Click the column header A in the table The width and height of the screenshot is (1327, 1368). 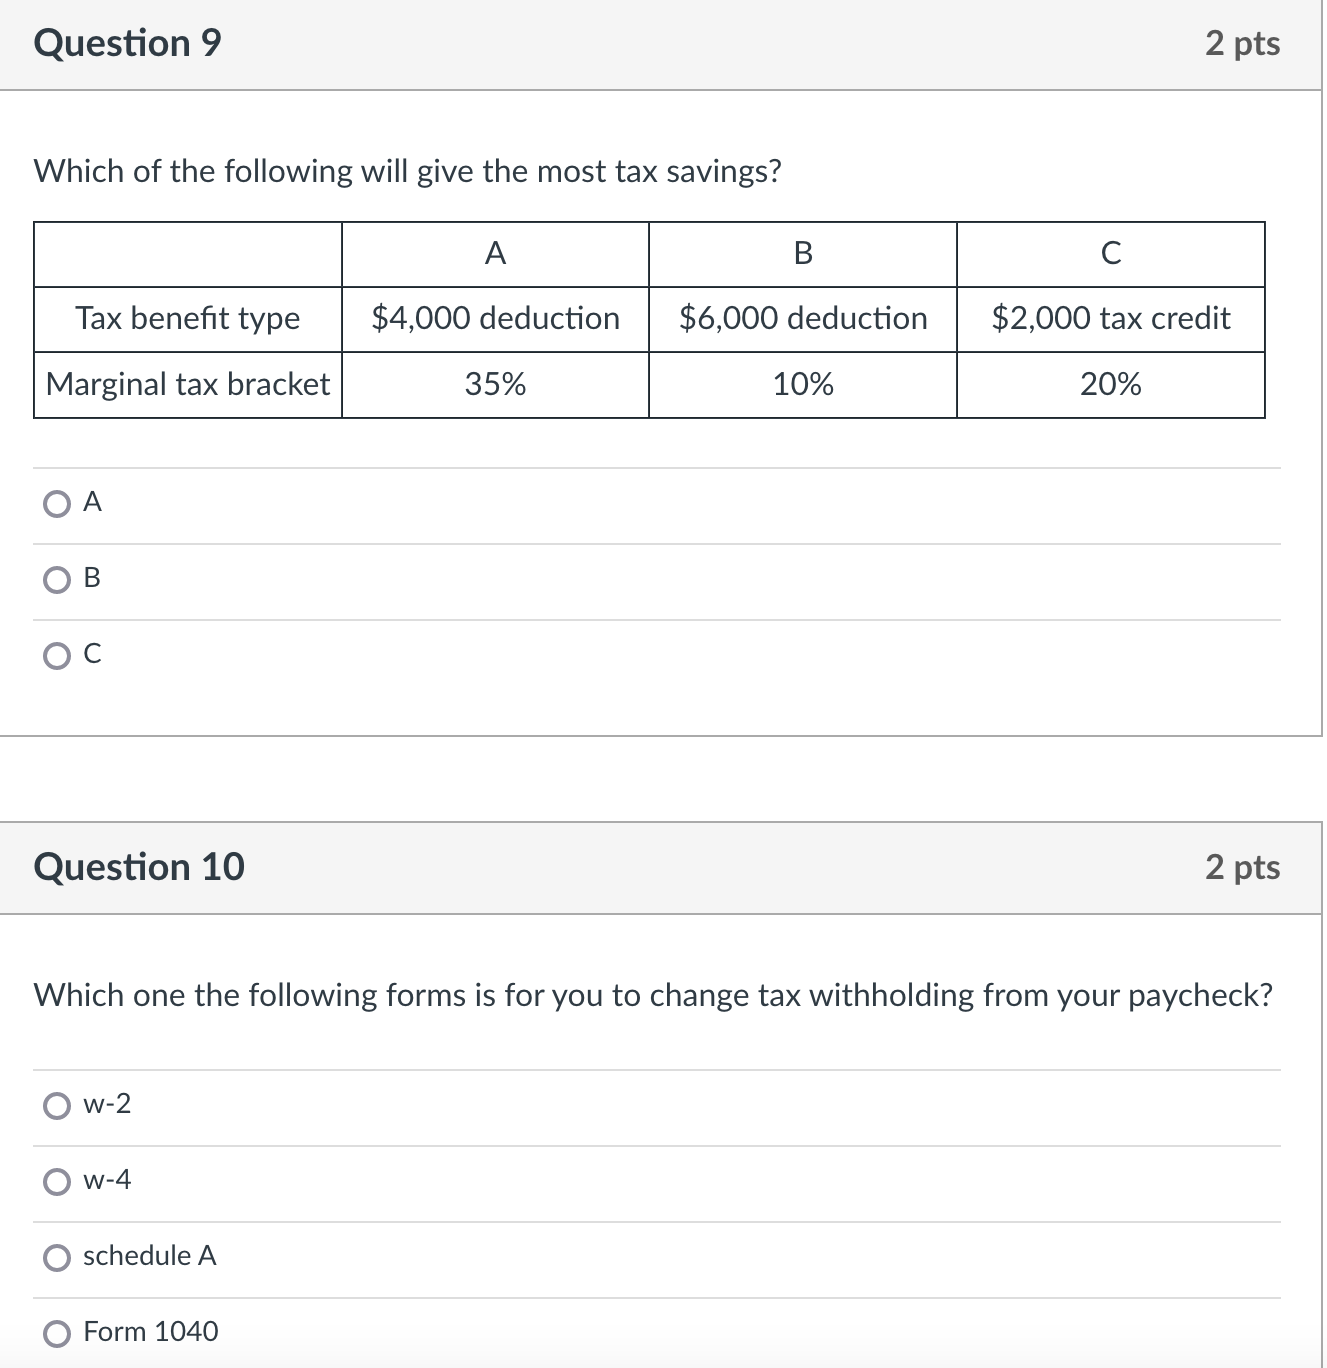pyautogui.click(x=494, y=255)
